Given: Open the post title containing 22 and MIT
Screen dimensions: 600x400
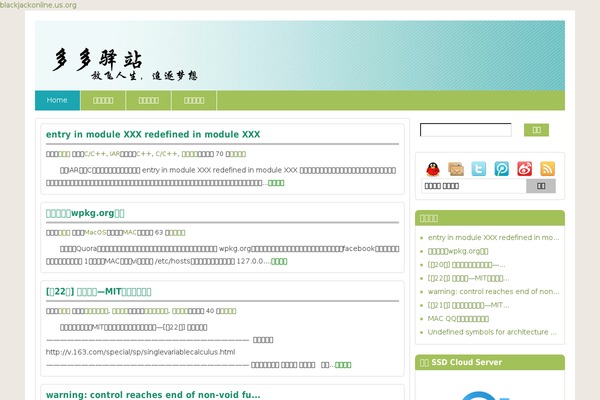Looking at the screenshot, I should click(98, 292).
